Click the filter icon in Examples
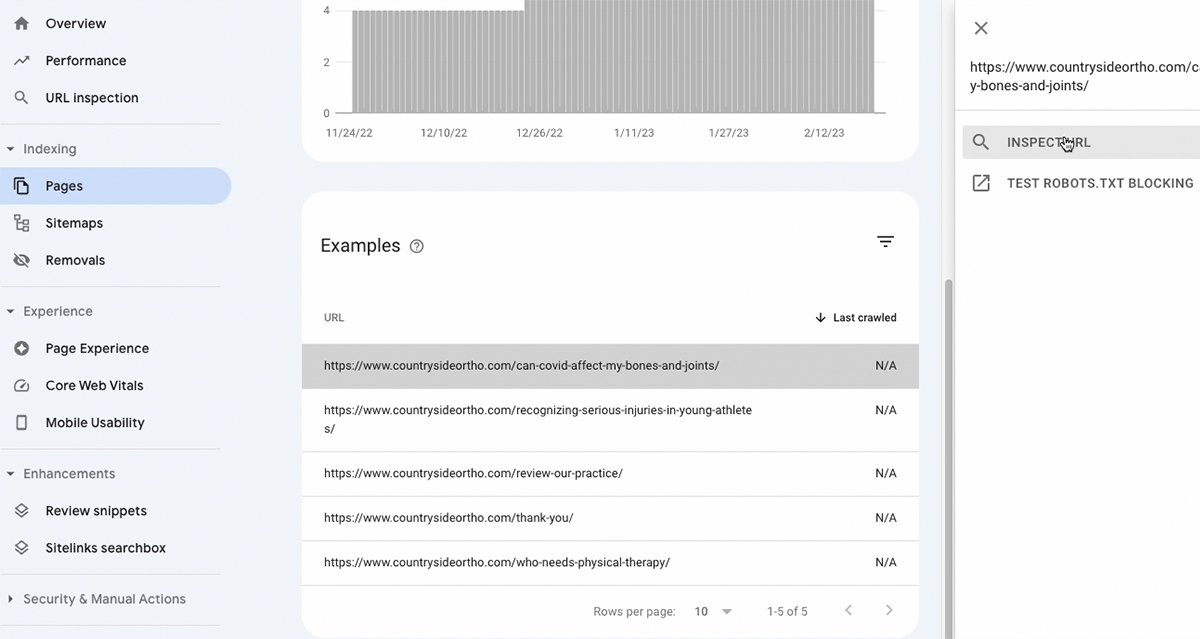 [x=885, y=242]
